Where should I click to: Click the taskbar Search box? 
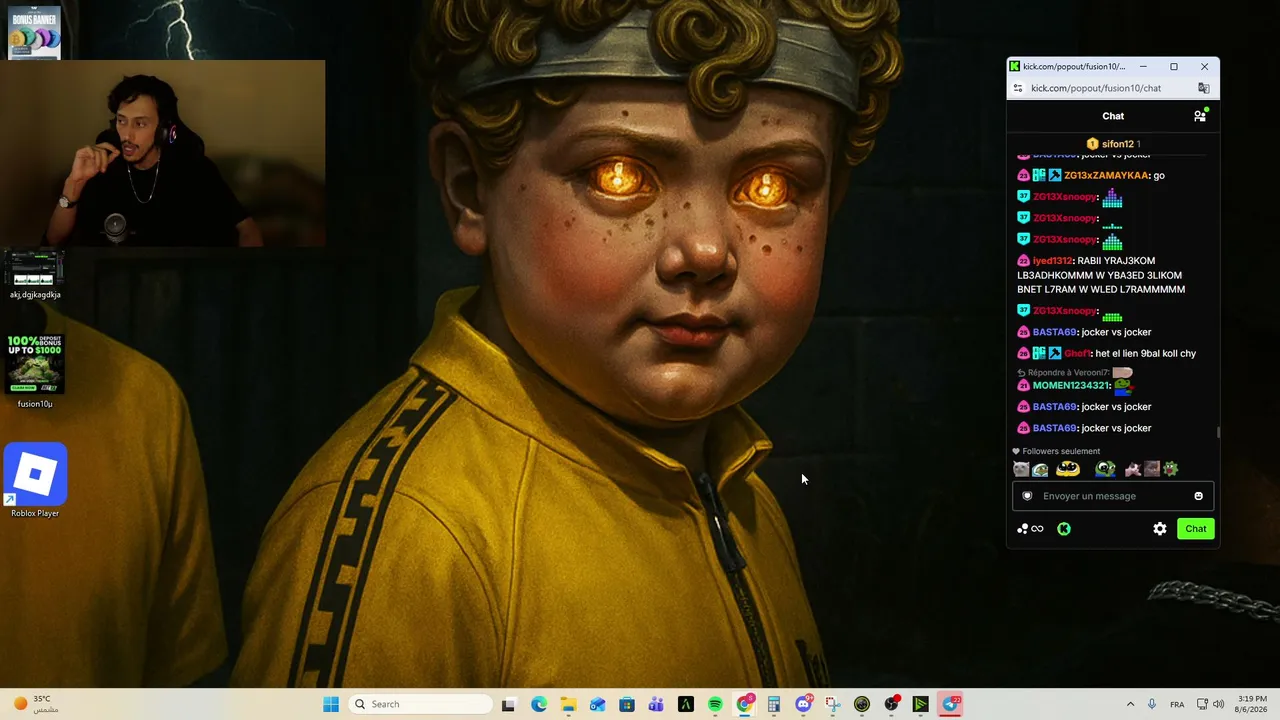click(421, 704)
